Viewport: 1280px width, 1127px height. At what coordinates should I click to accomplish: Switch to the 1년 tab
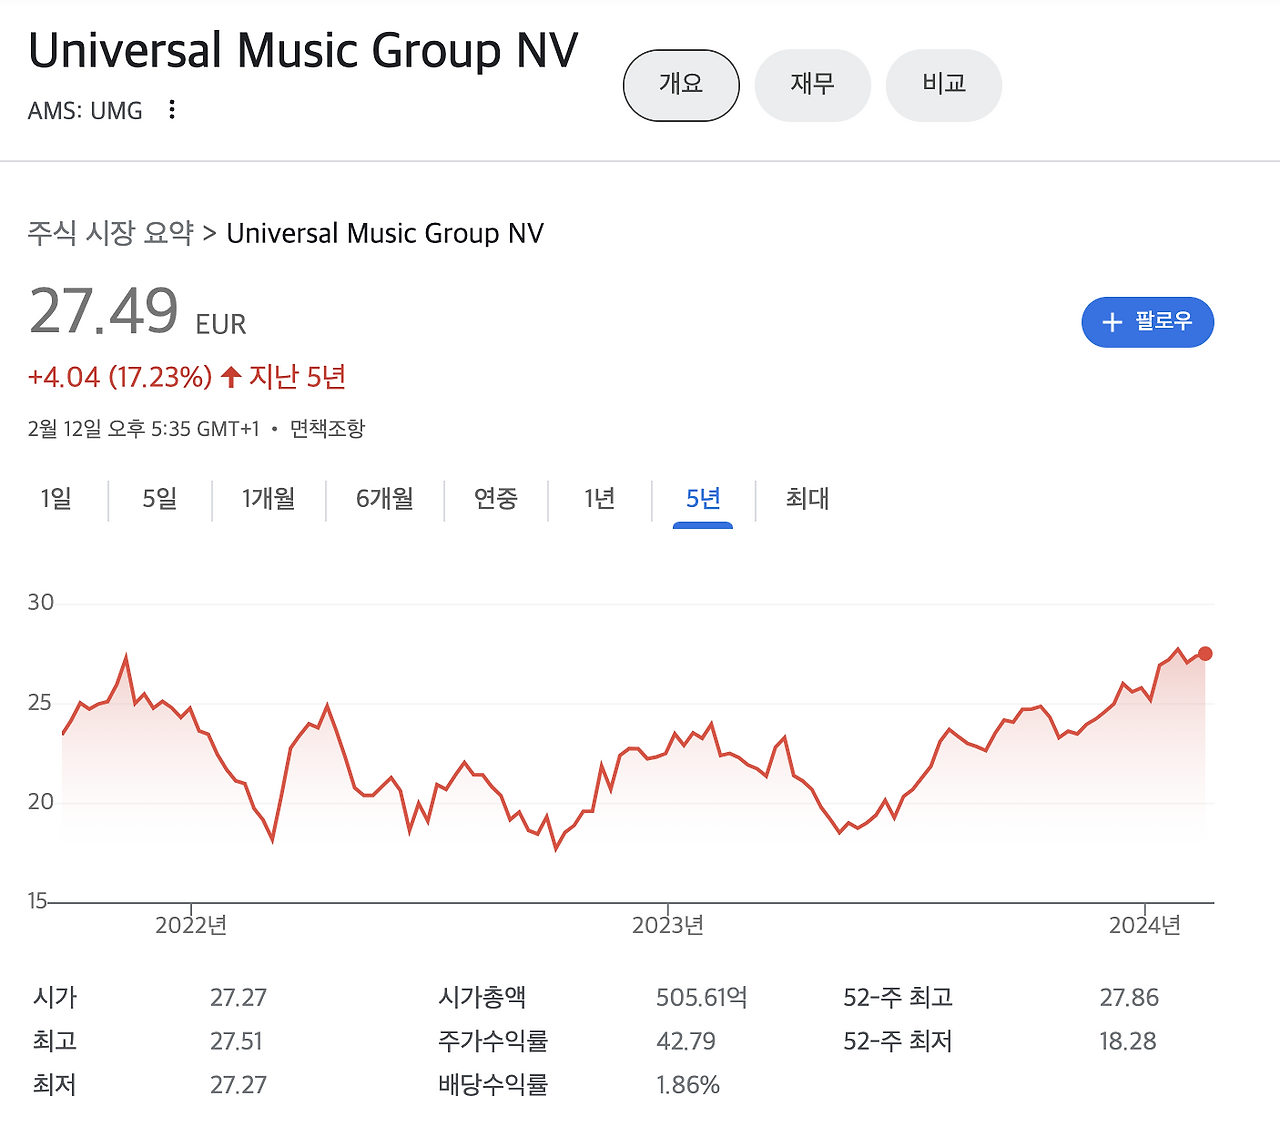(x=598, y=500)
